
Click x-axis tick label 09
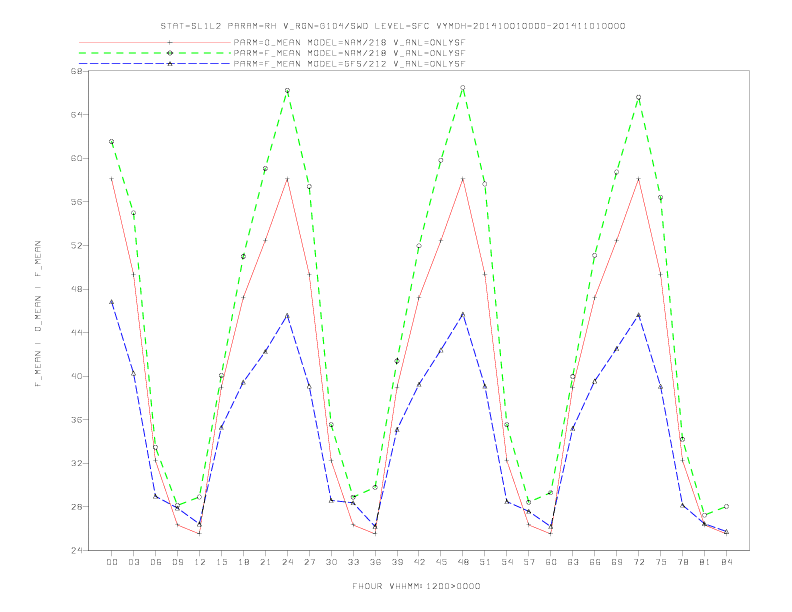177,562
